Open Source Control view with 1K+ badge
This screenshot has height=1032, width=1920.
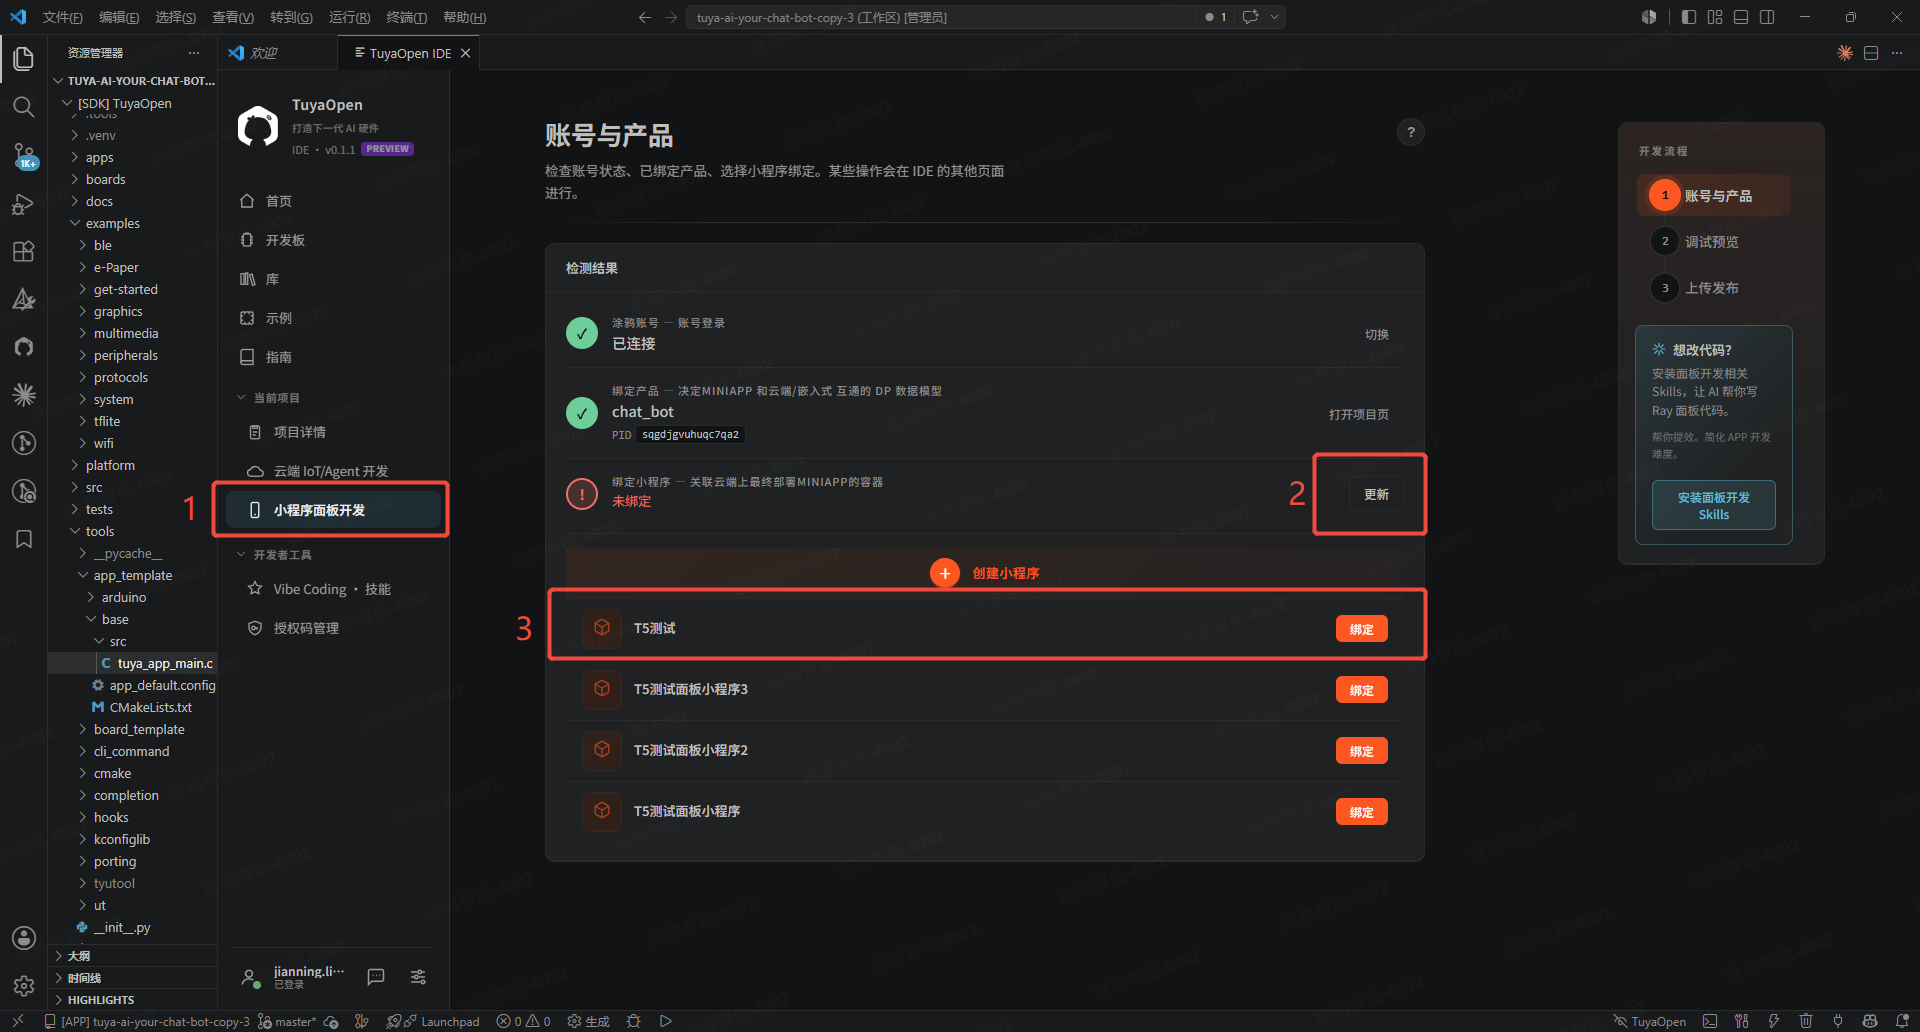pos(24,155)
